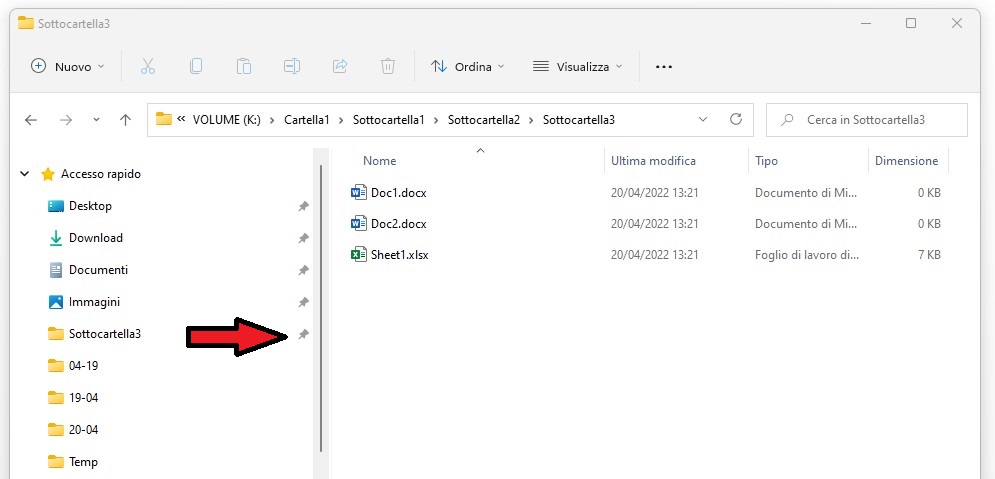This screenshot has width=995, height=479.
Task: Click the Paste clipboard icon
Action: (x=244, y=66)
